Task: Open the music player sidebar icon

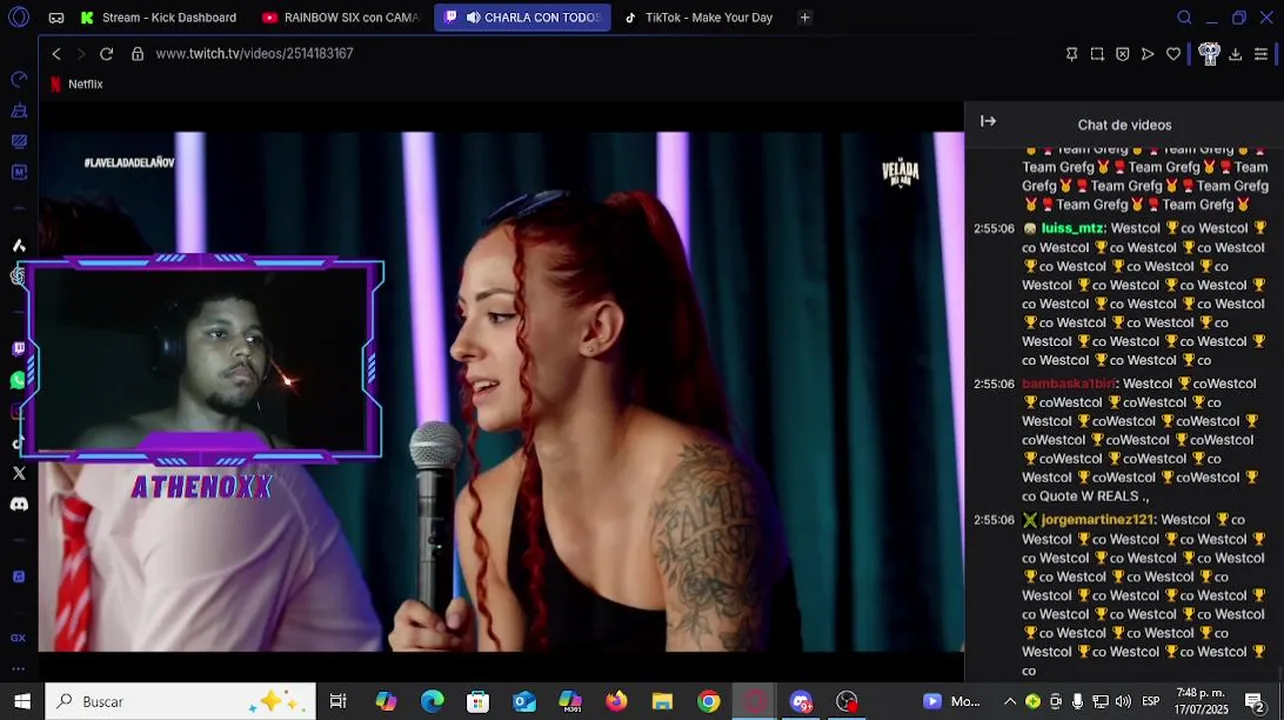Action: click(19, 577)
